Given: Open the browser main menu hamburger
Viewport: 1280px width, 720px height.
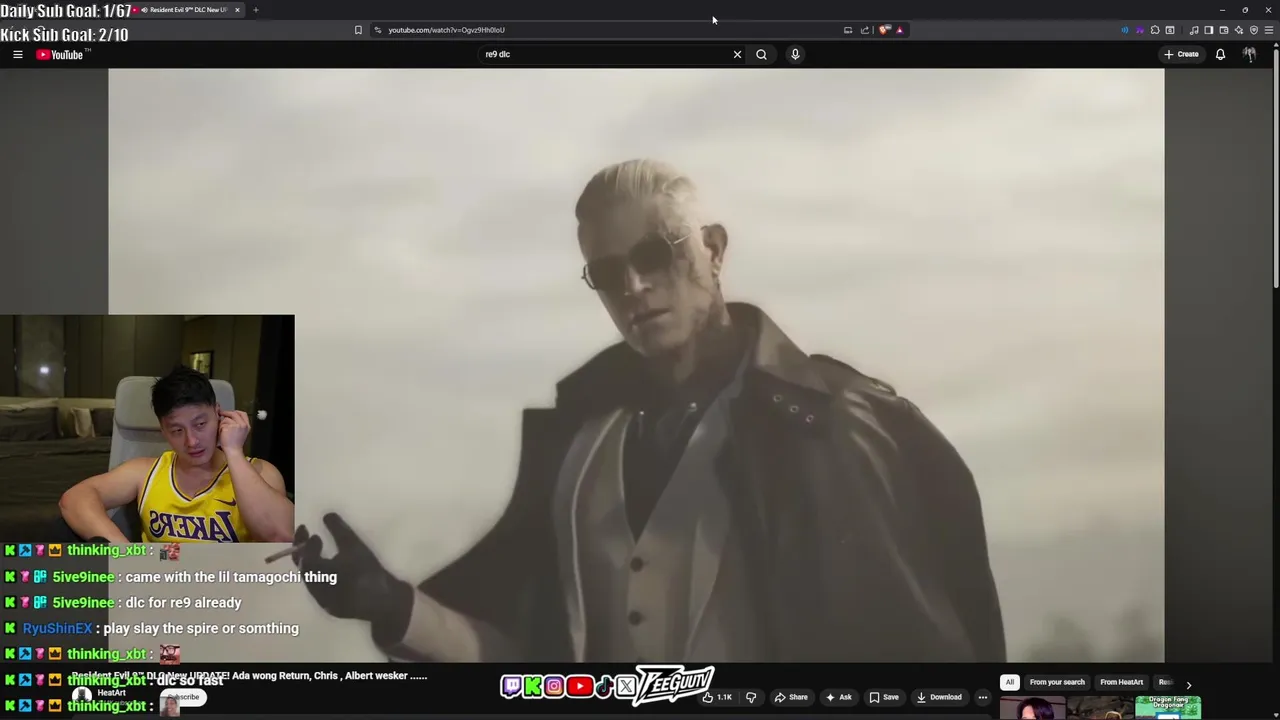Looking at the screenshot, I should [1269, 30].
